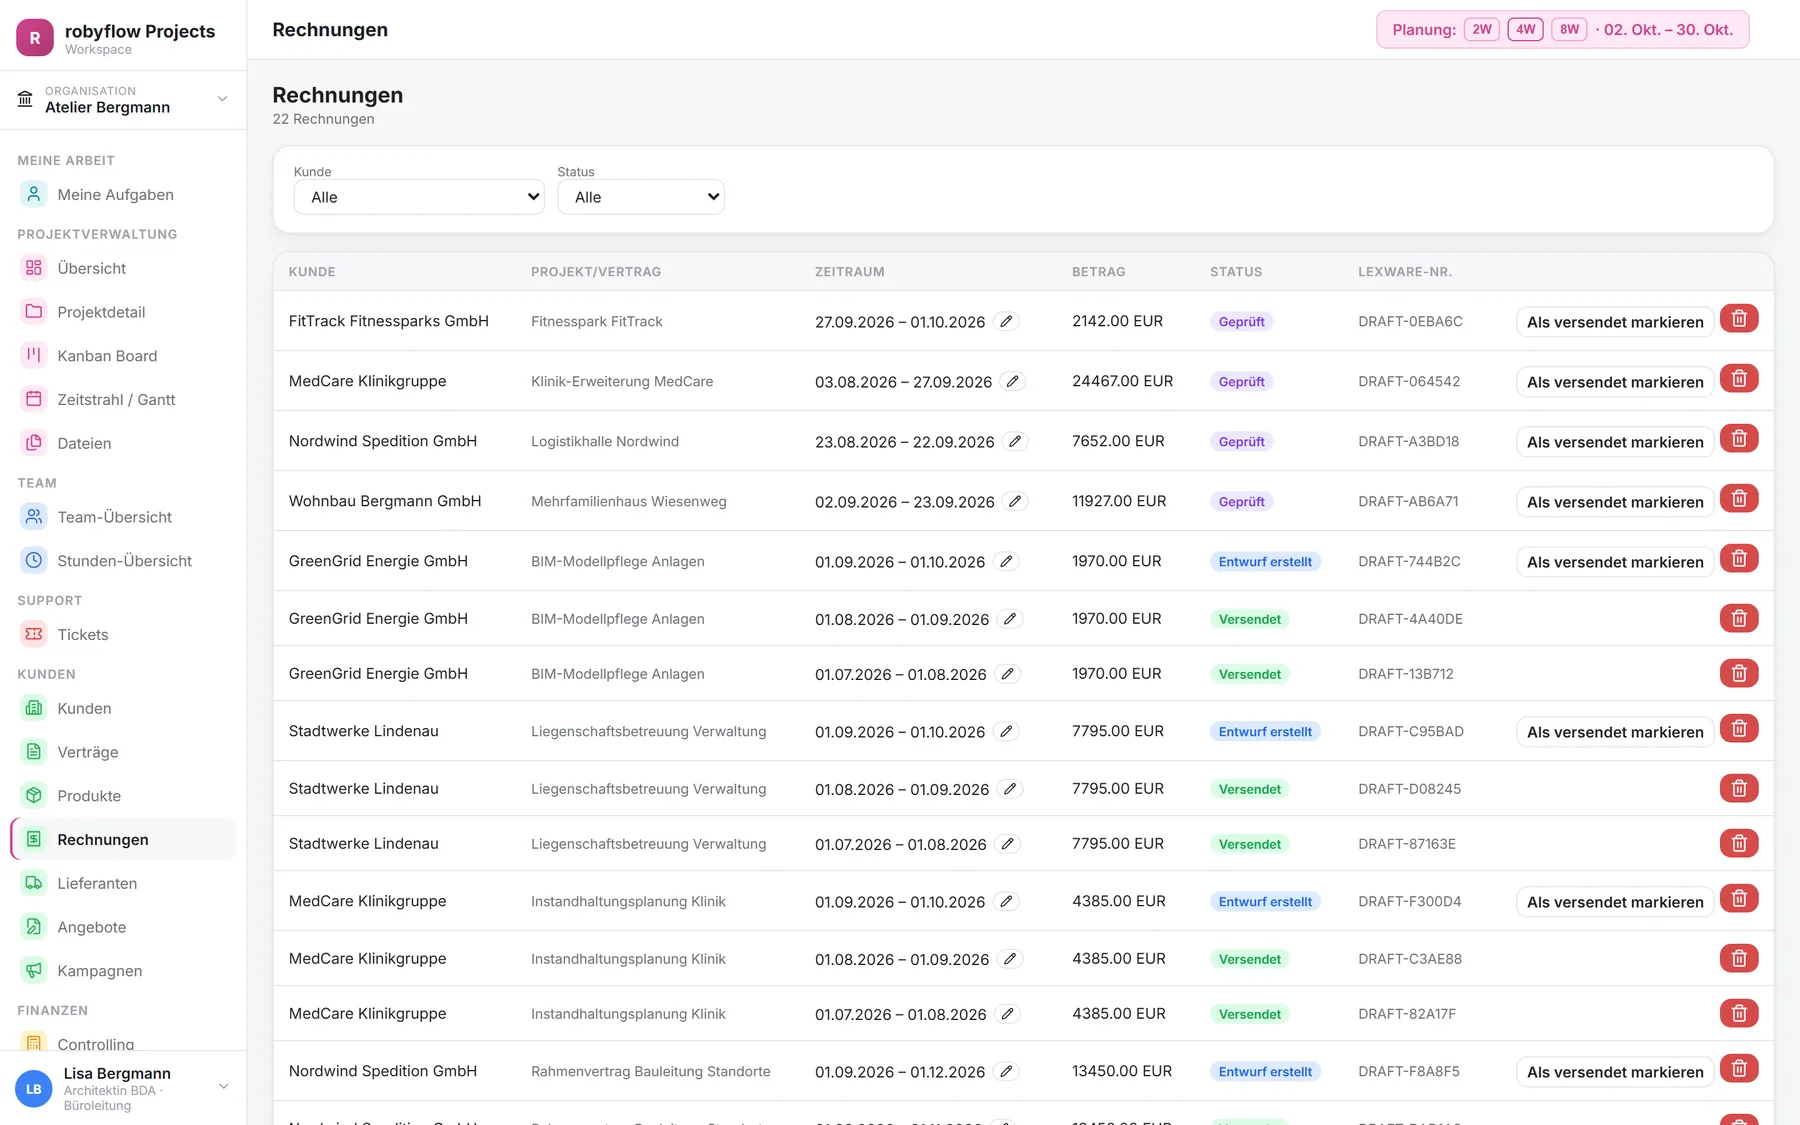1800x1125 pixels.
Task: Click the robyflow Projects workspace logo
Action: coord(35,38)
